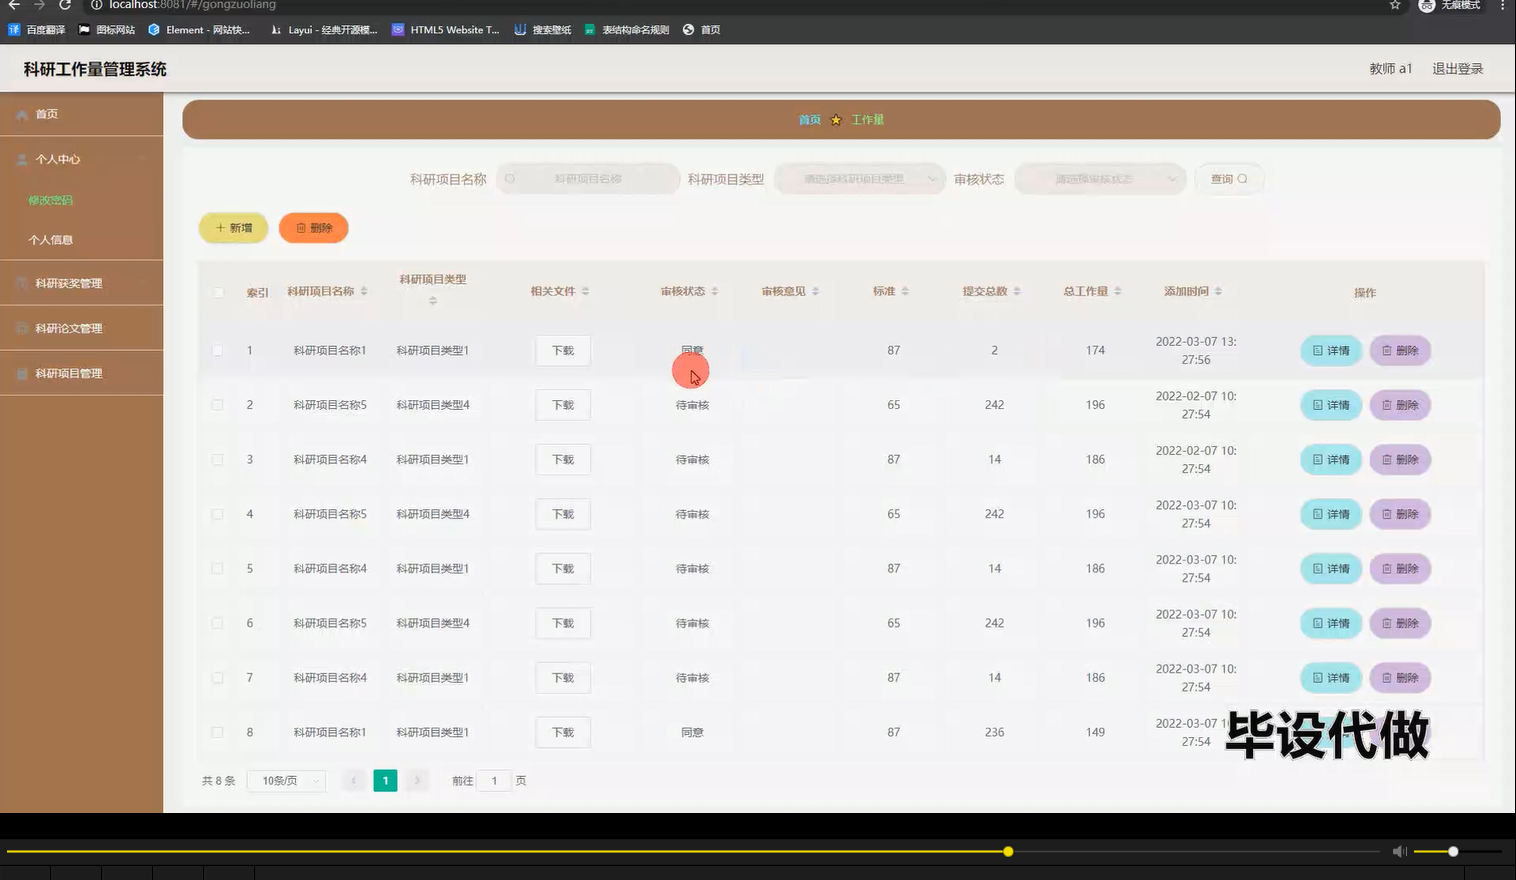The image size is (1516, 880).
Task: Sort by 总工作量 column arrows
Action: pyautogui.click(x=1118, y=291)
